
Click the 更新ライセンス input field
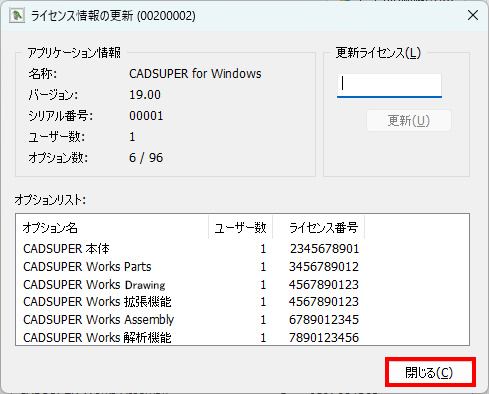coord(389,85)
